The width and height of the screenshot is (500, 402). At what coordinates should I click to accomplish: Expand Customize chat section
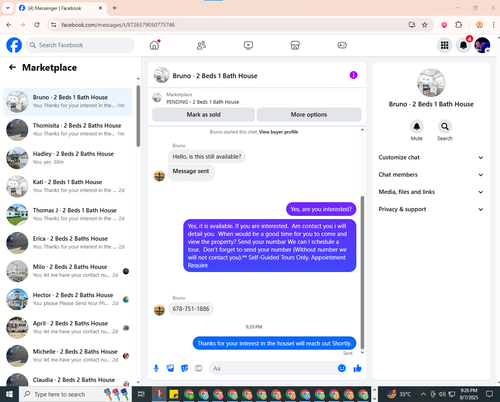[431, 157]
